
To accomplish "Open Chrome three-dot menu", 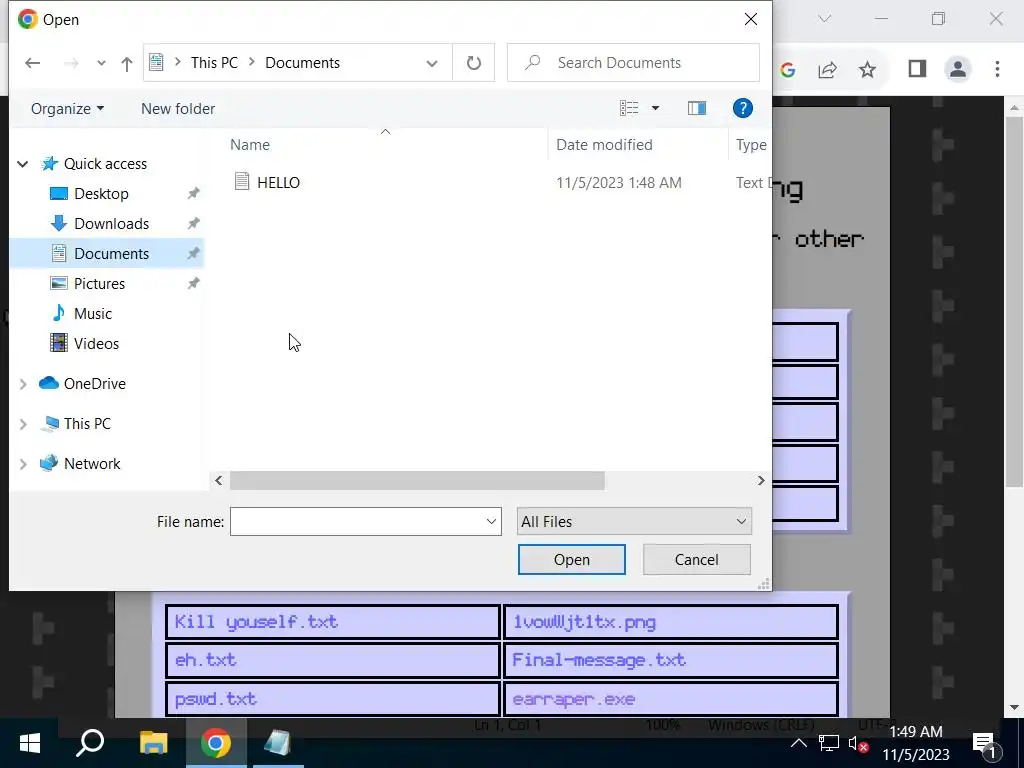I will pyautogui.click(x=997, y=69).
